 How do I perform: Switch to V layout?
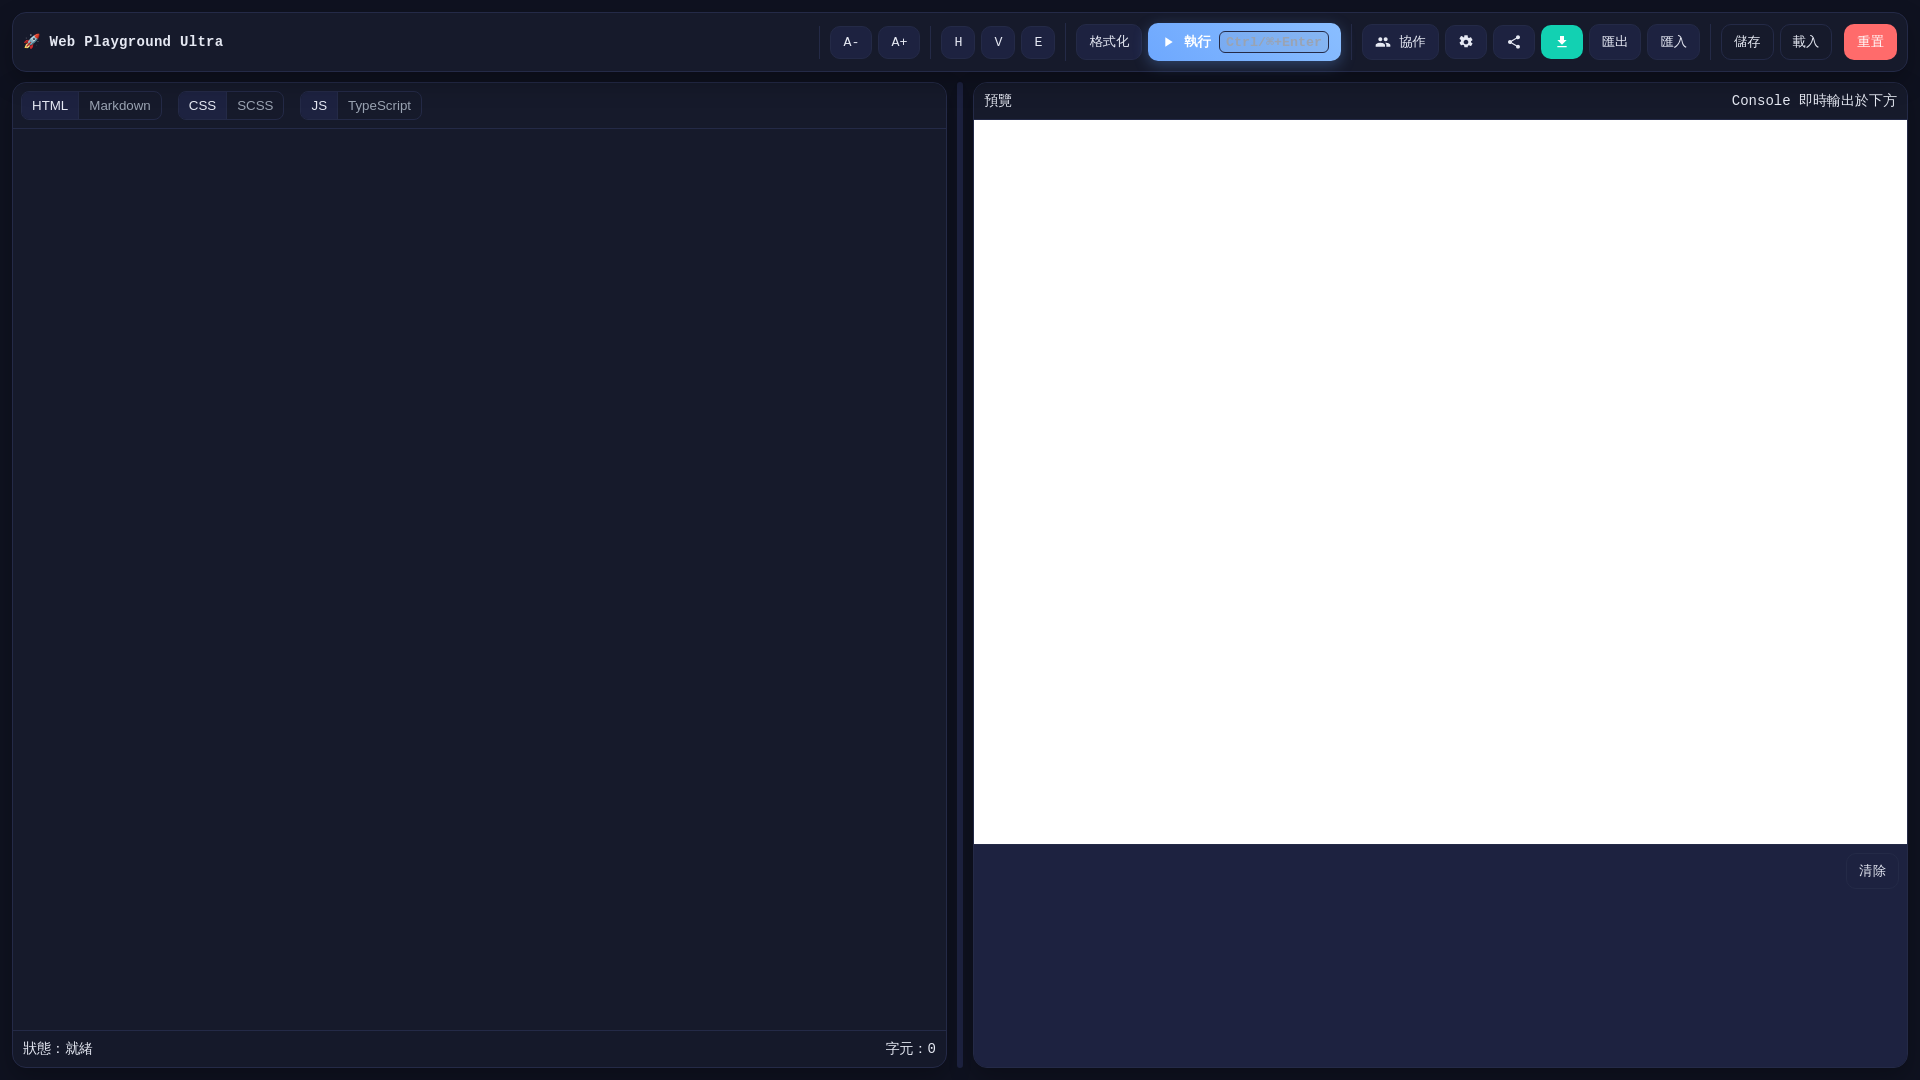click(x=998, y=42)
